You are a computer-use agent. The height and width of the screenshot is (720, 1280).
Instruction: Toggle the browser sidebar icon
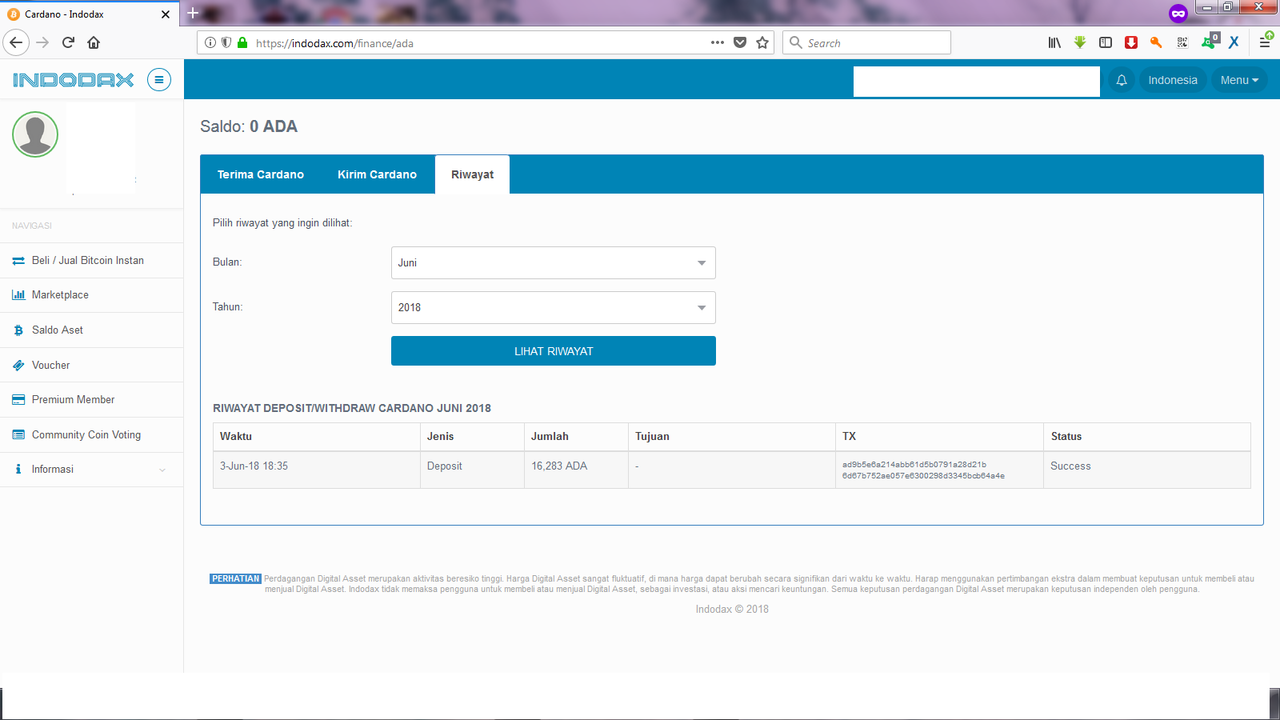point(1105,43)
